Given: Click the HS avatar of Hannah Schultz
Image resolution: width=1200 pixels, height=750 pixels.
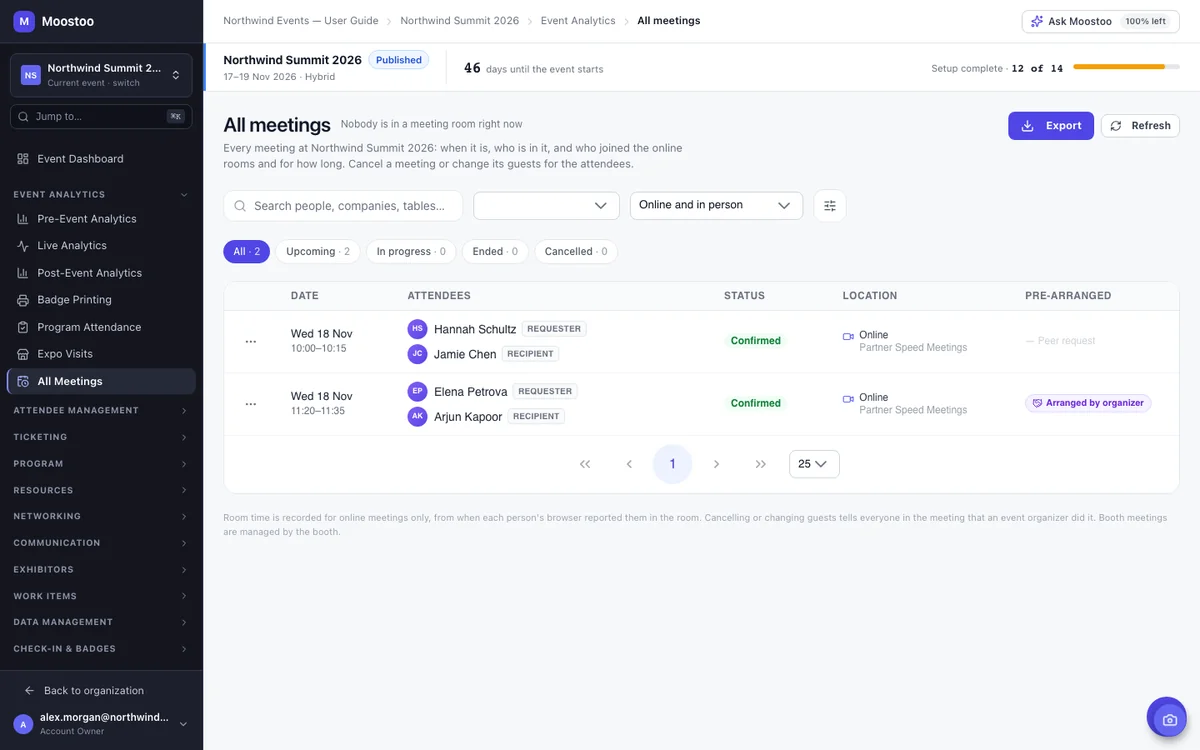Looking at the screenshot, I should [x=417, y=329].
